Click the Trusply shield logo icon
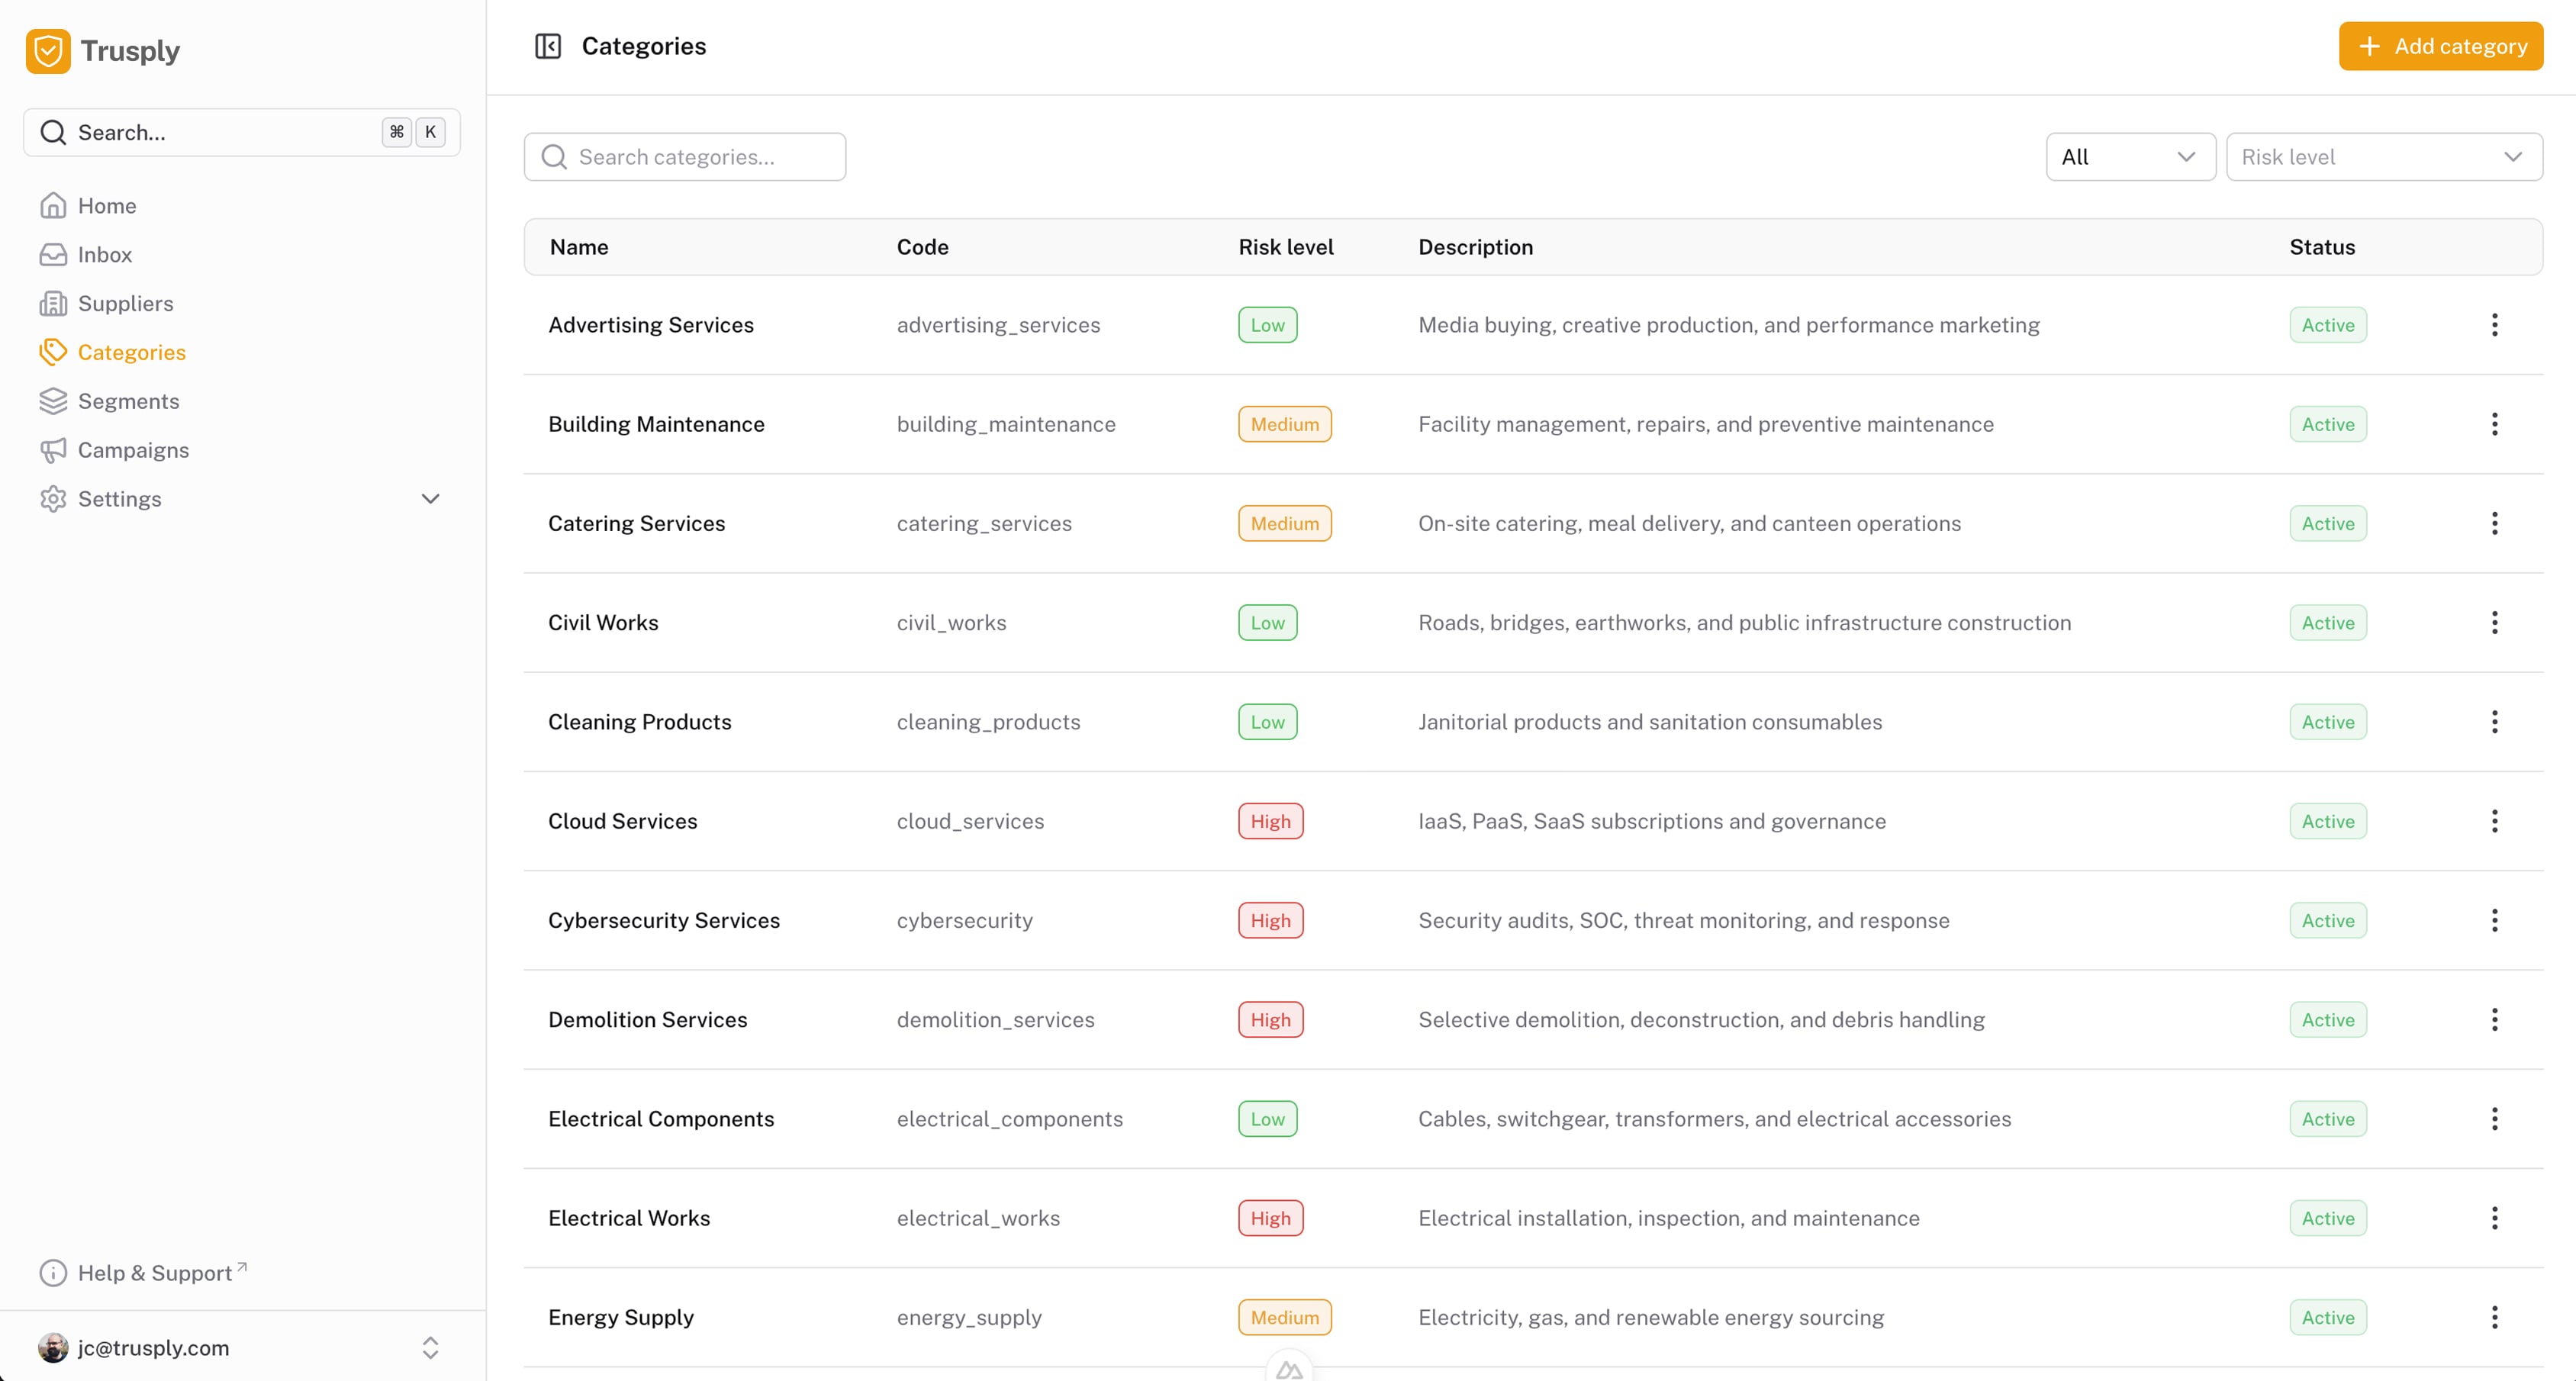Image resolution: width=2576 pixels, height=1381 pixels. coord(48,51)
